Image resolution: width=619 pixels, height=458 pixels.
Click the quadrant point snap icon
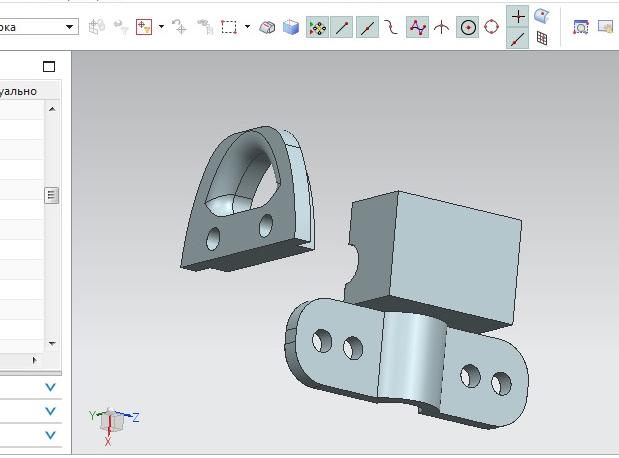tap(491, 27)
